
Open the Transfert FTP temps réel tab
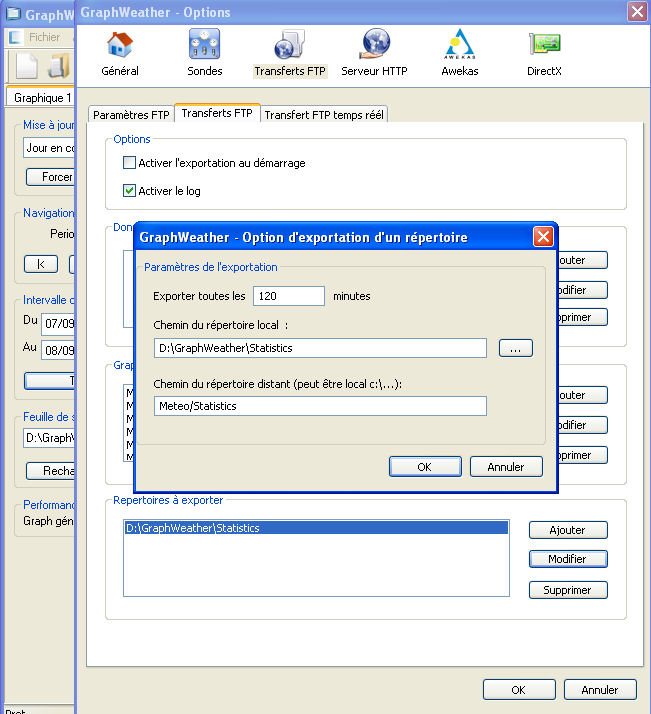tap(324, 115)
